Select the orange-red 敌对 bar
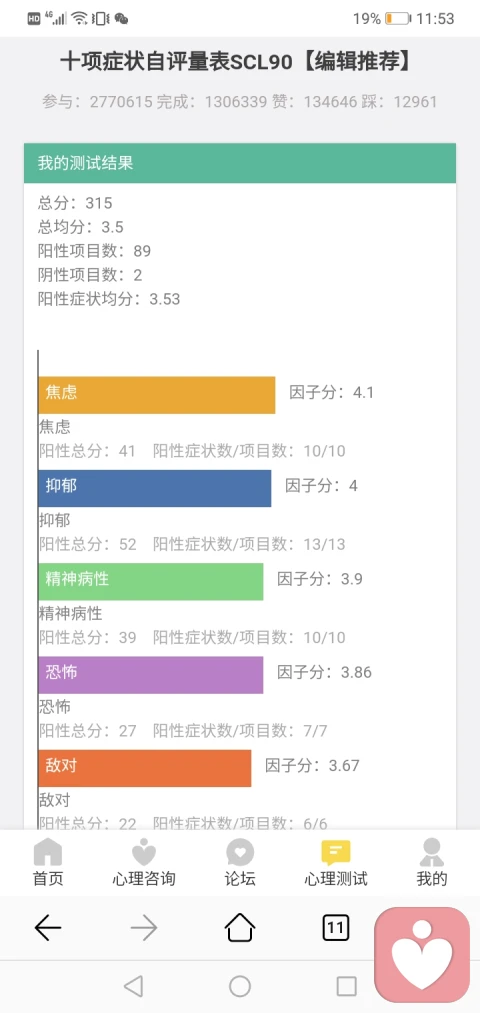 [x=145, y=768]
